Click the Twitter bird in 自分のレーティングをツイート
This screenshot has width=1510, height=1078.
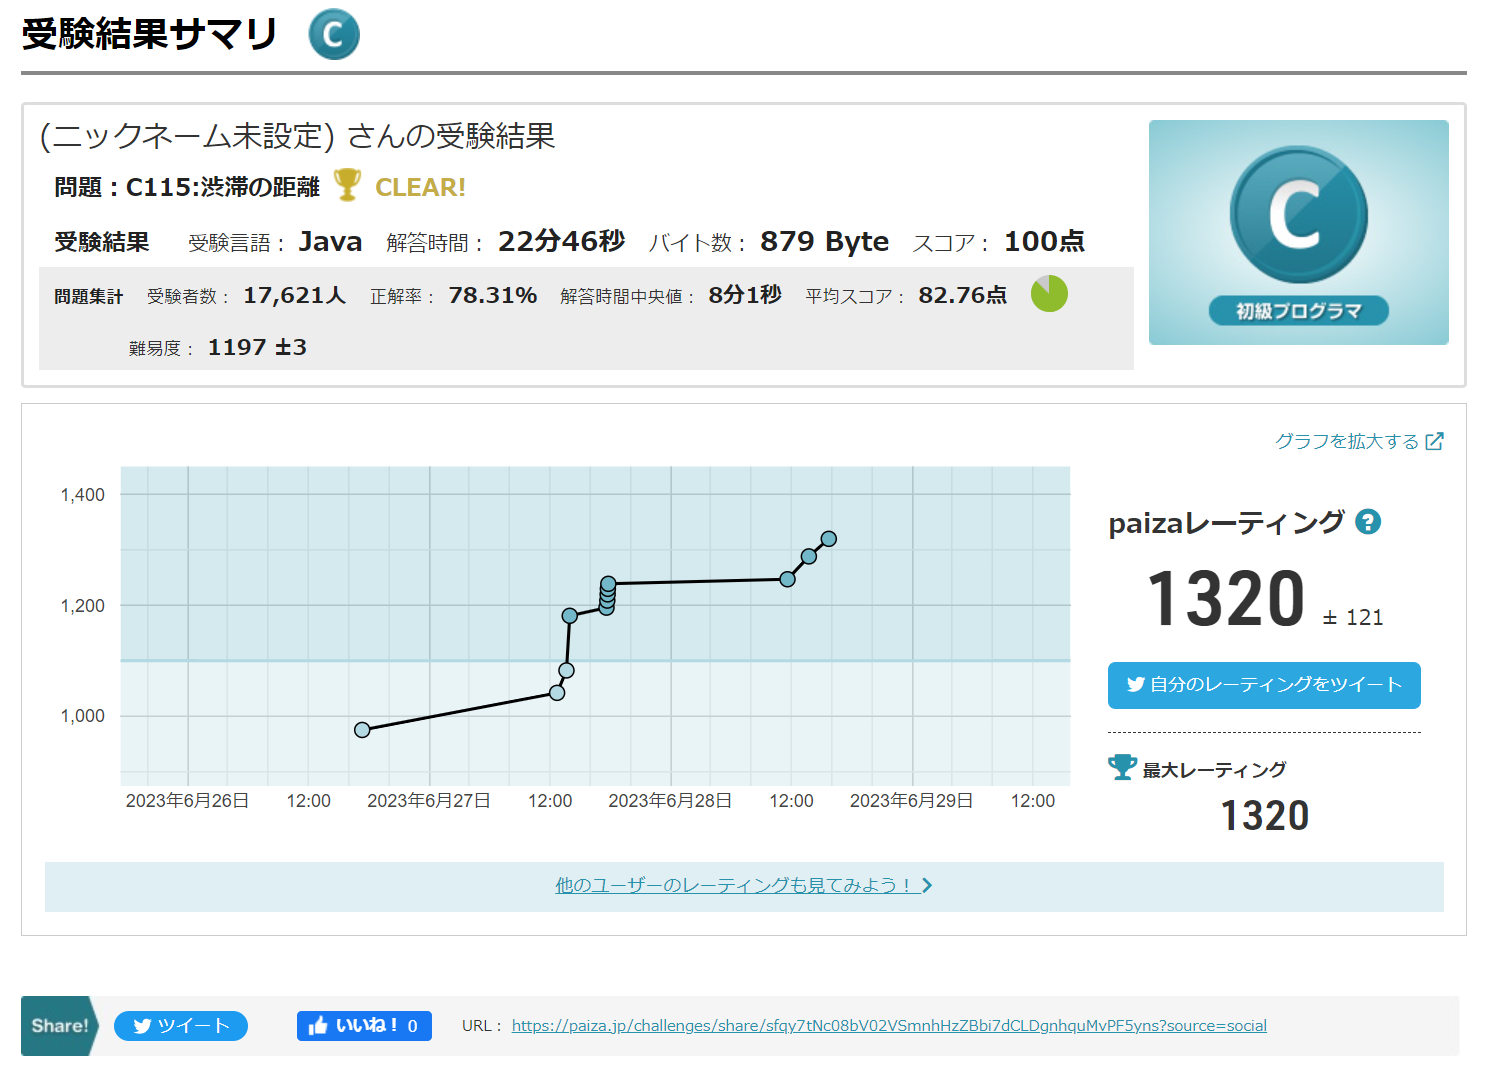tap(1135, 685)
